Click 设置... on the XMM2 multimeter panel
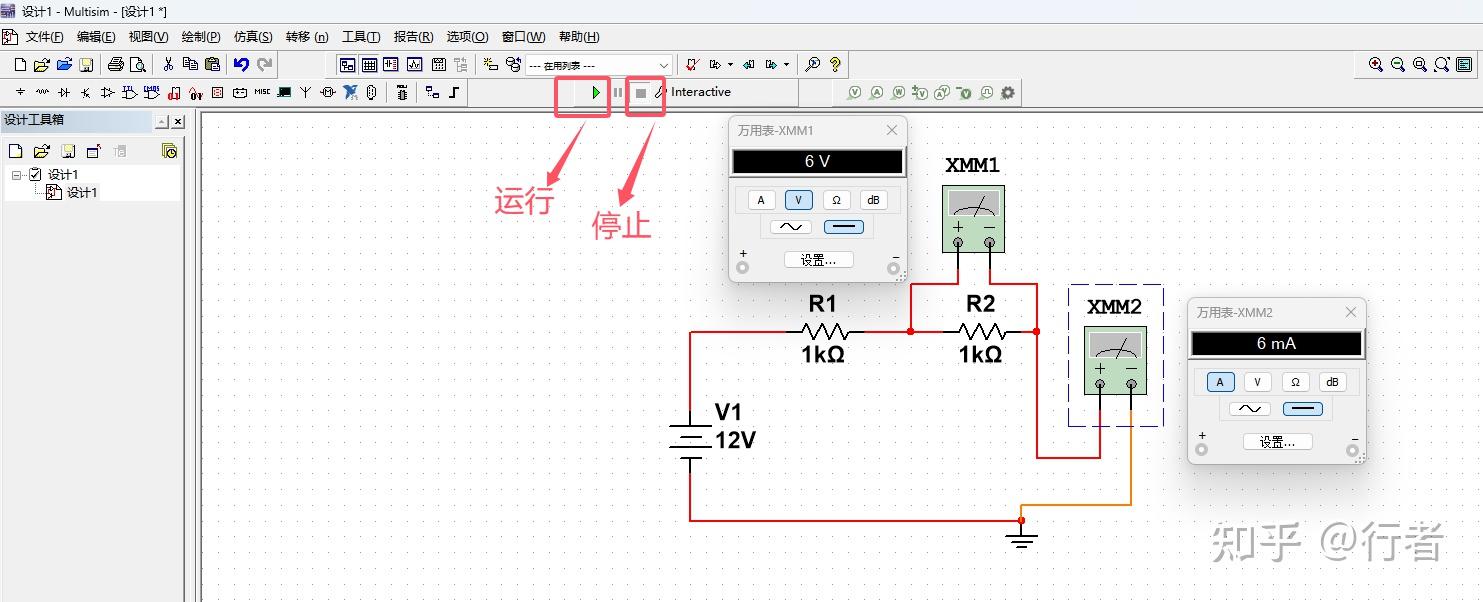The image size is (1483, 602). coord(1277,441)
